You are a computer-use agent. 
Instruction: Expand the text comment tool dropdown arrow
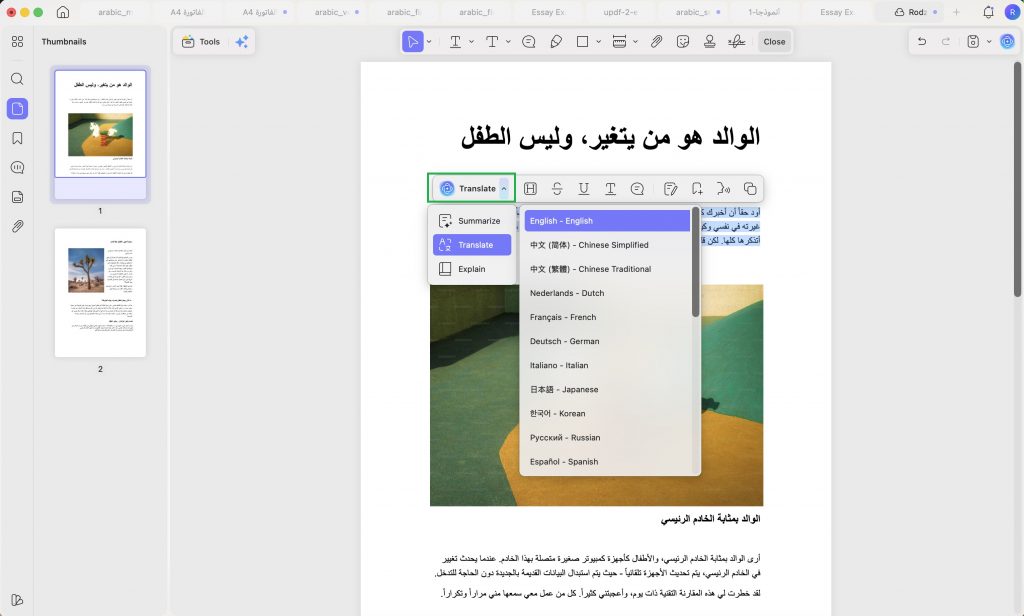click(x=472, y=41)
